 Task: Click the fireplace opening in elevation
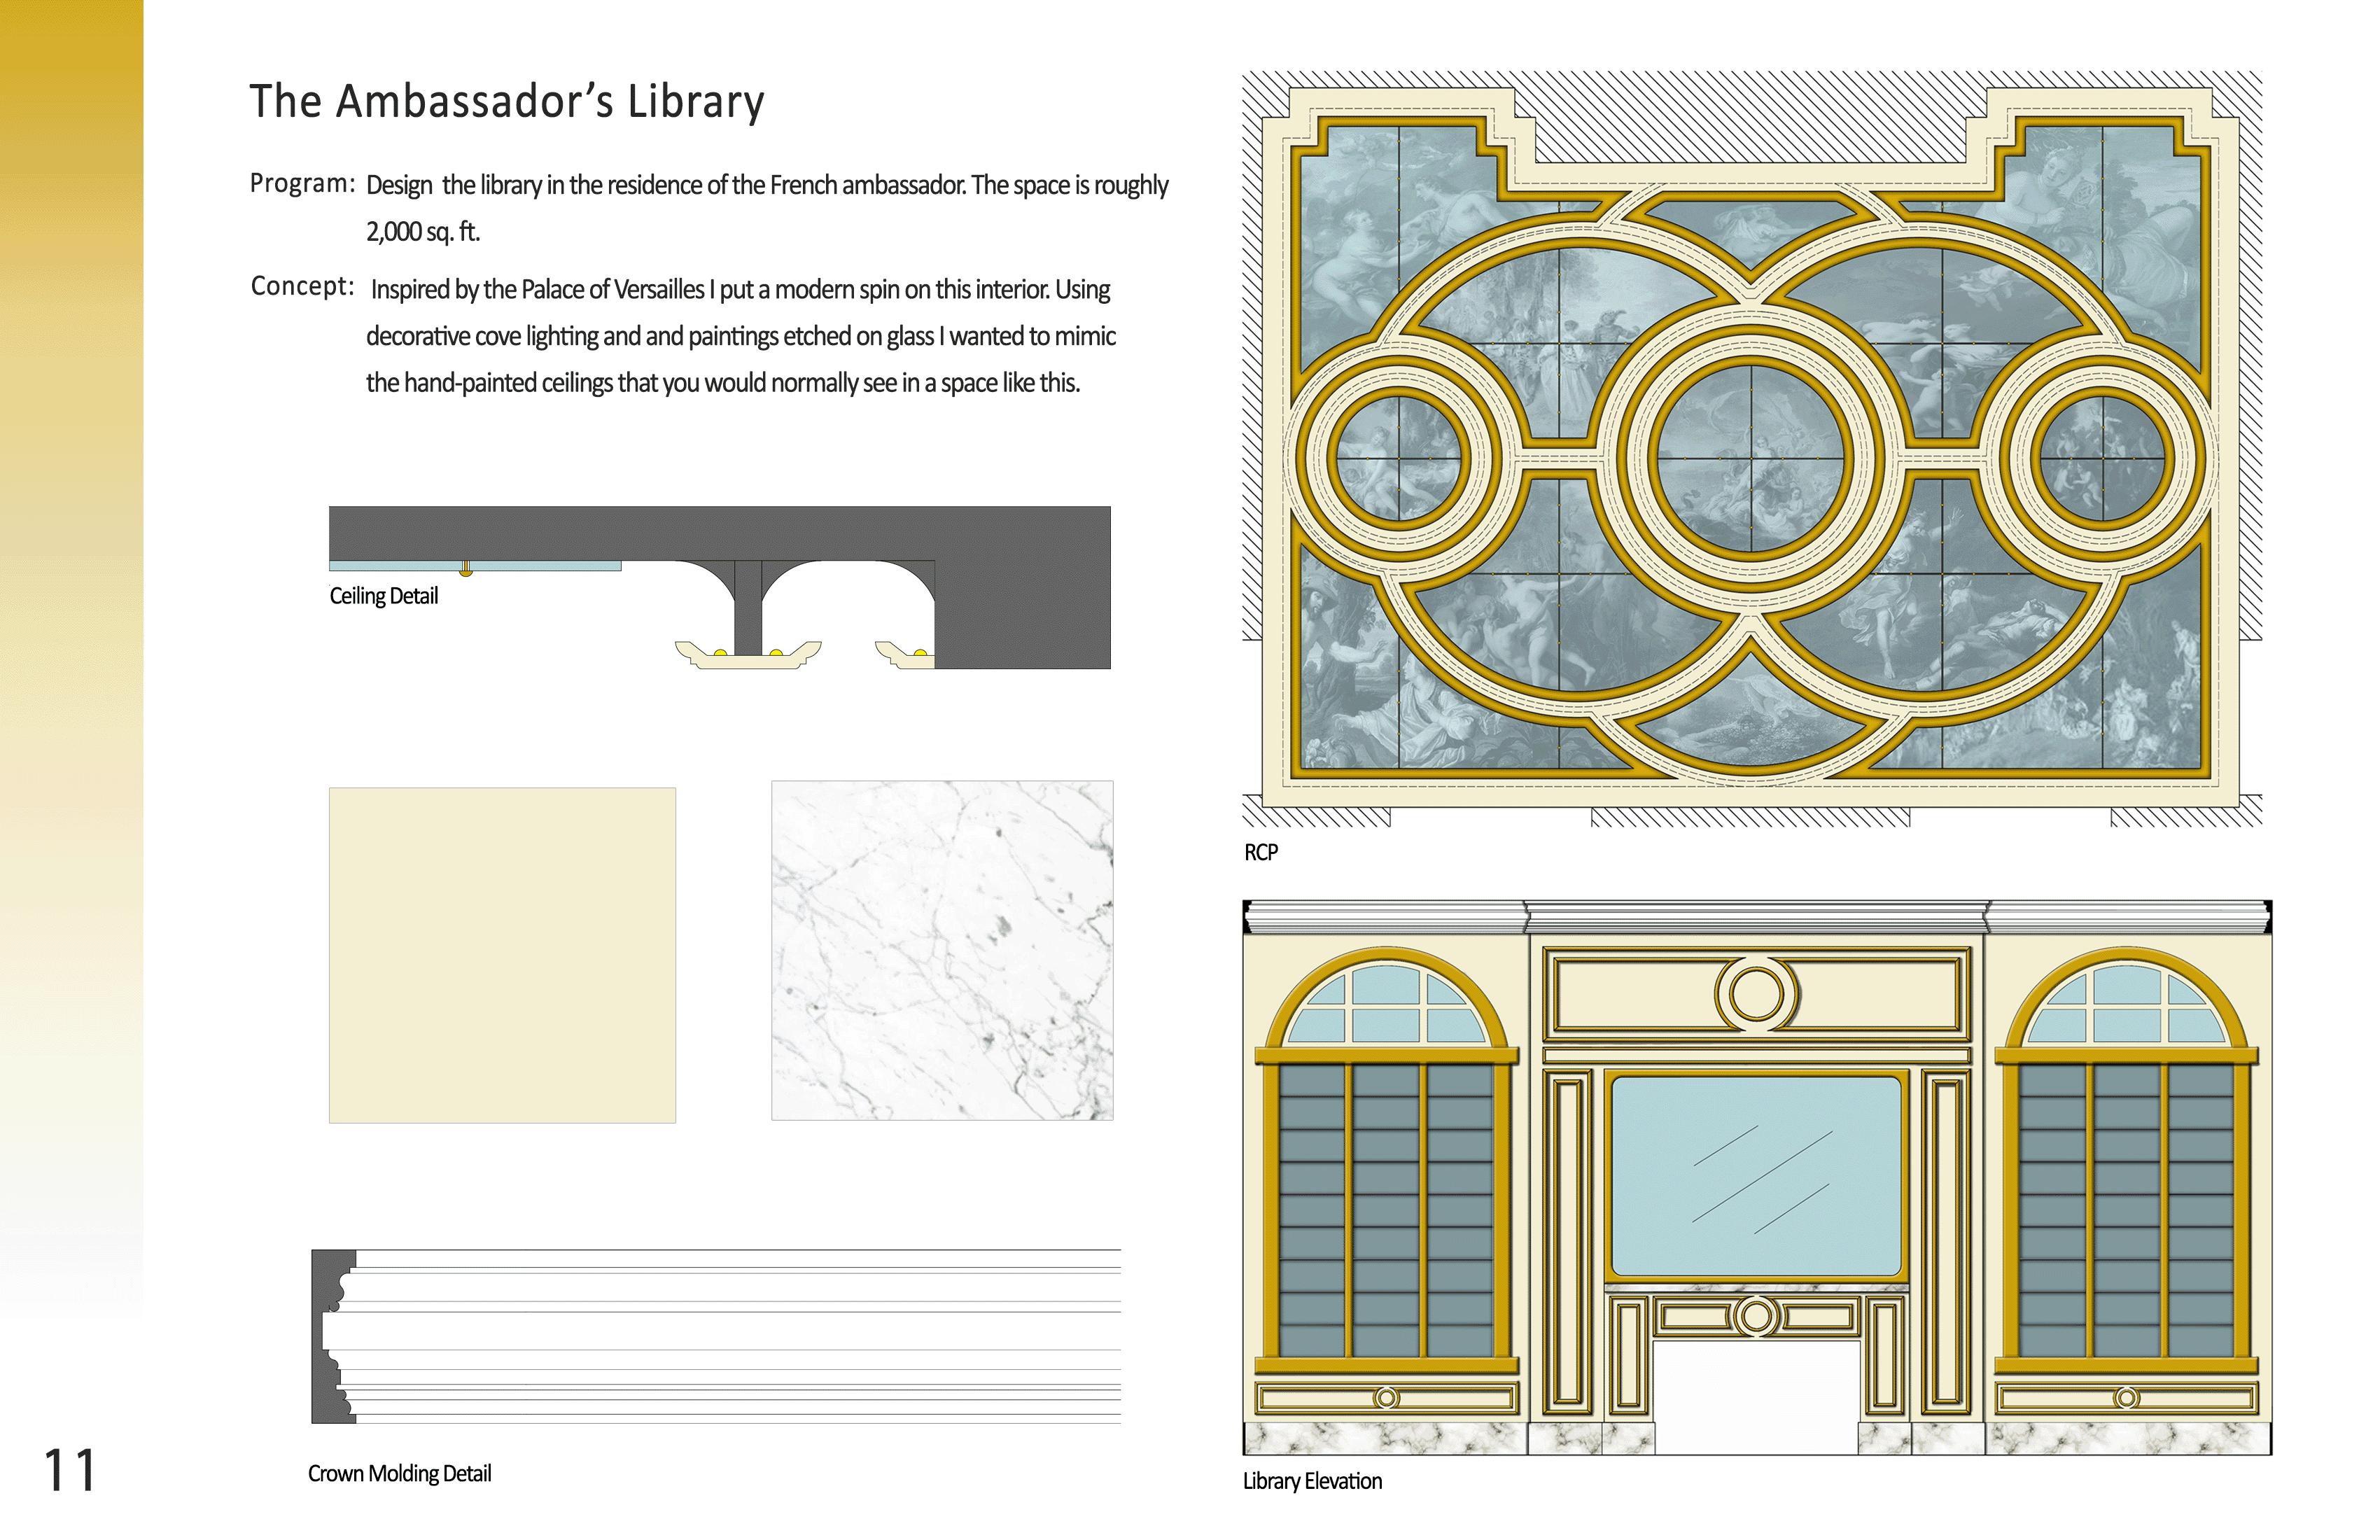click(1756, 1398)
